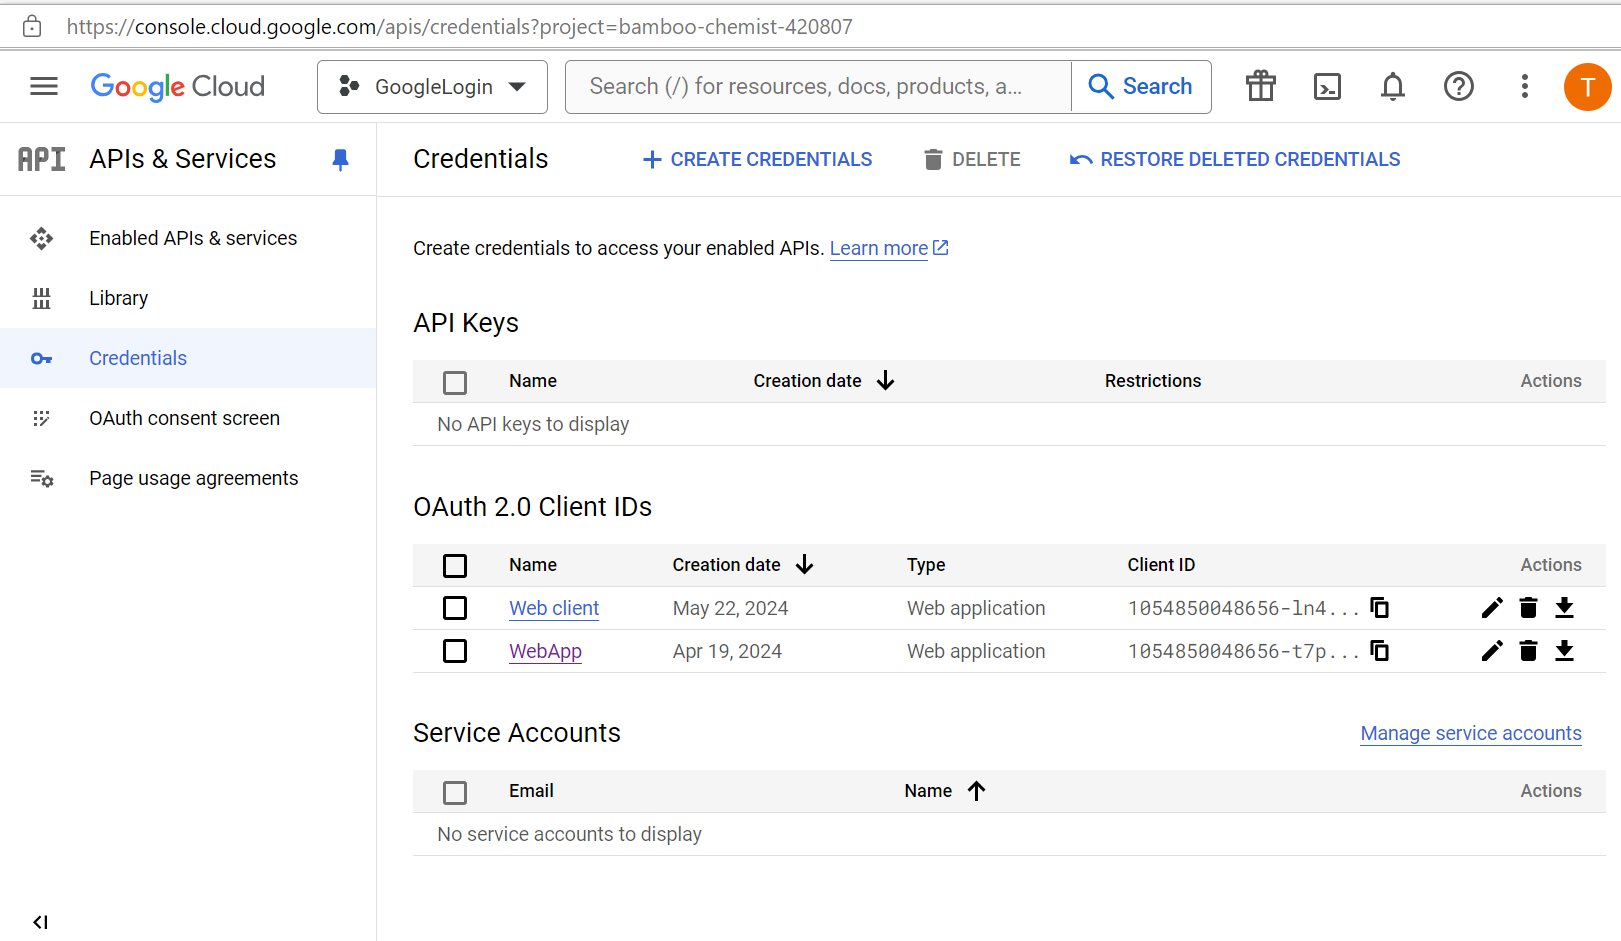Check the Web client row checkbox
The width and height of the screenshot is (1621, 941).
(455, 607)
